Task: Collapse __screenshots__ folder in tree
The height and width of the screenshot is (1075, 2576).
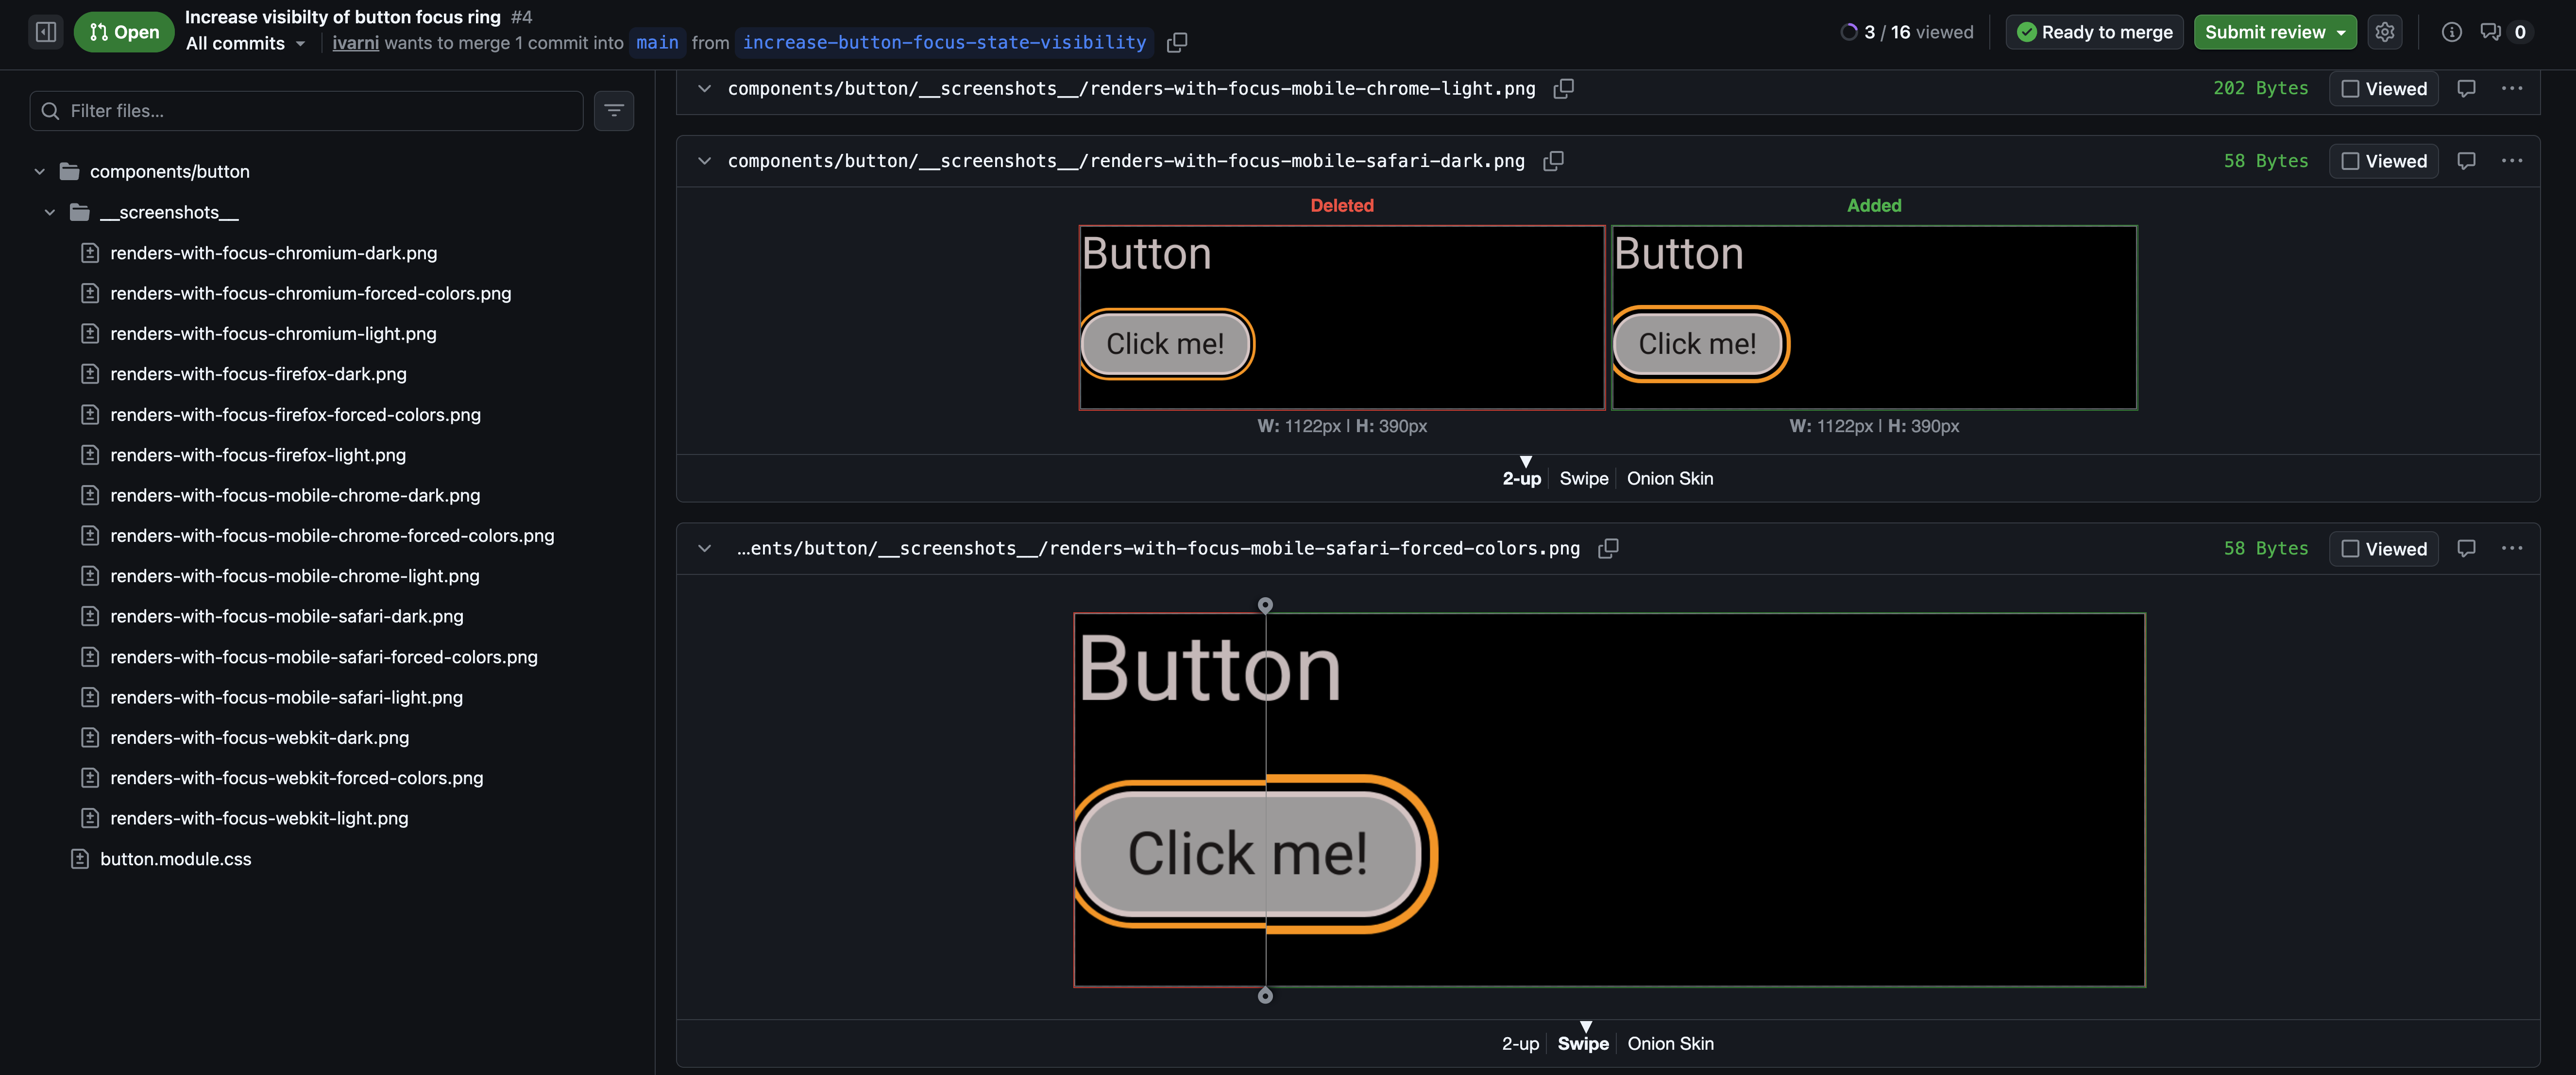Action: tap(50, 212)
